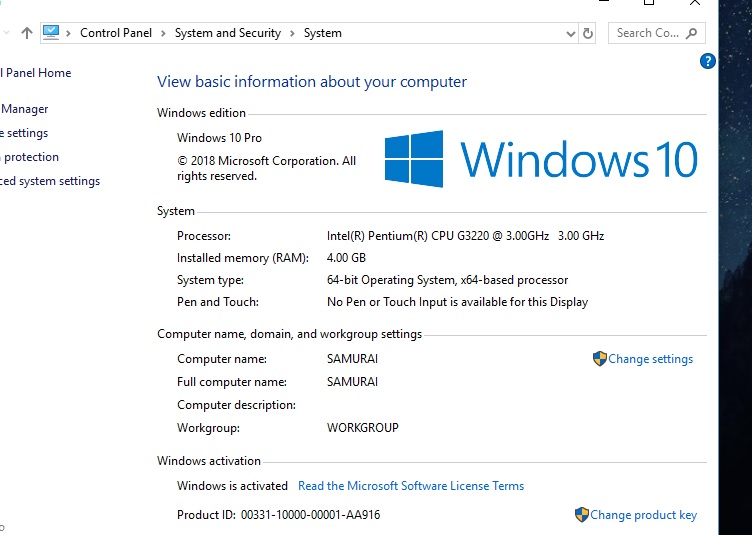The image size is (752, 535).
Task: Focus the Search Control Panel field
Action: click(x=657, y=33)
